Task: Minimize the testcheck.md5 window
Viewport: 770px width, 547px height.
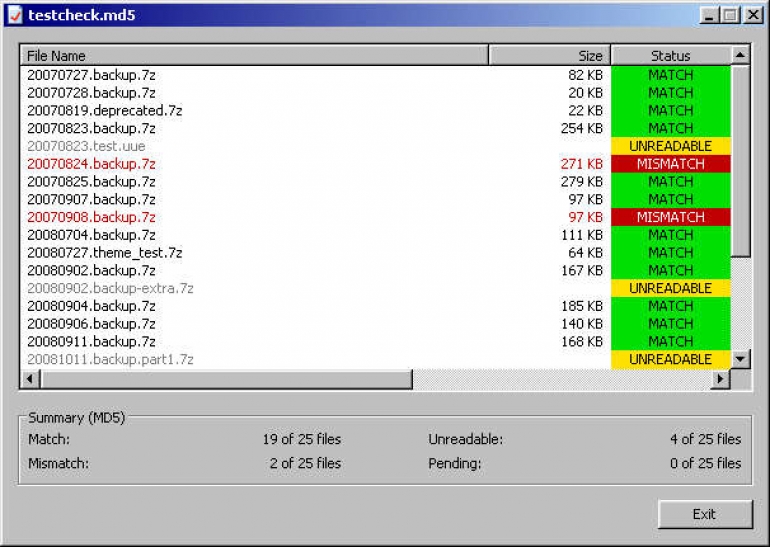Action: pyautogui.click(x=709, y=15)
